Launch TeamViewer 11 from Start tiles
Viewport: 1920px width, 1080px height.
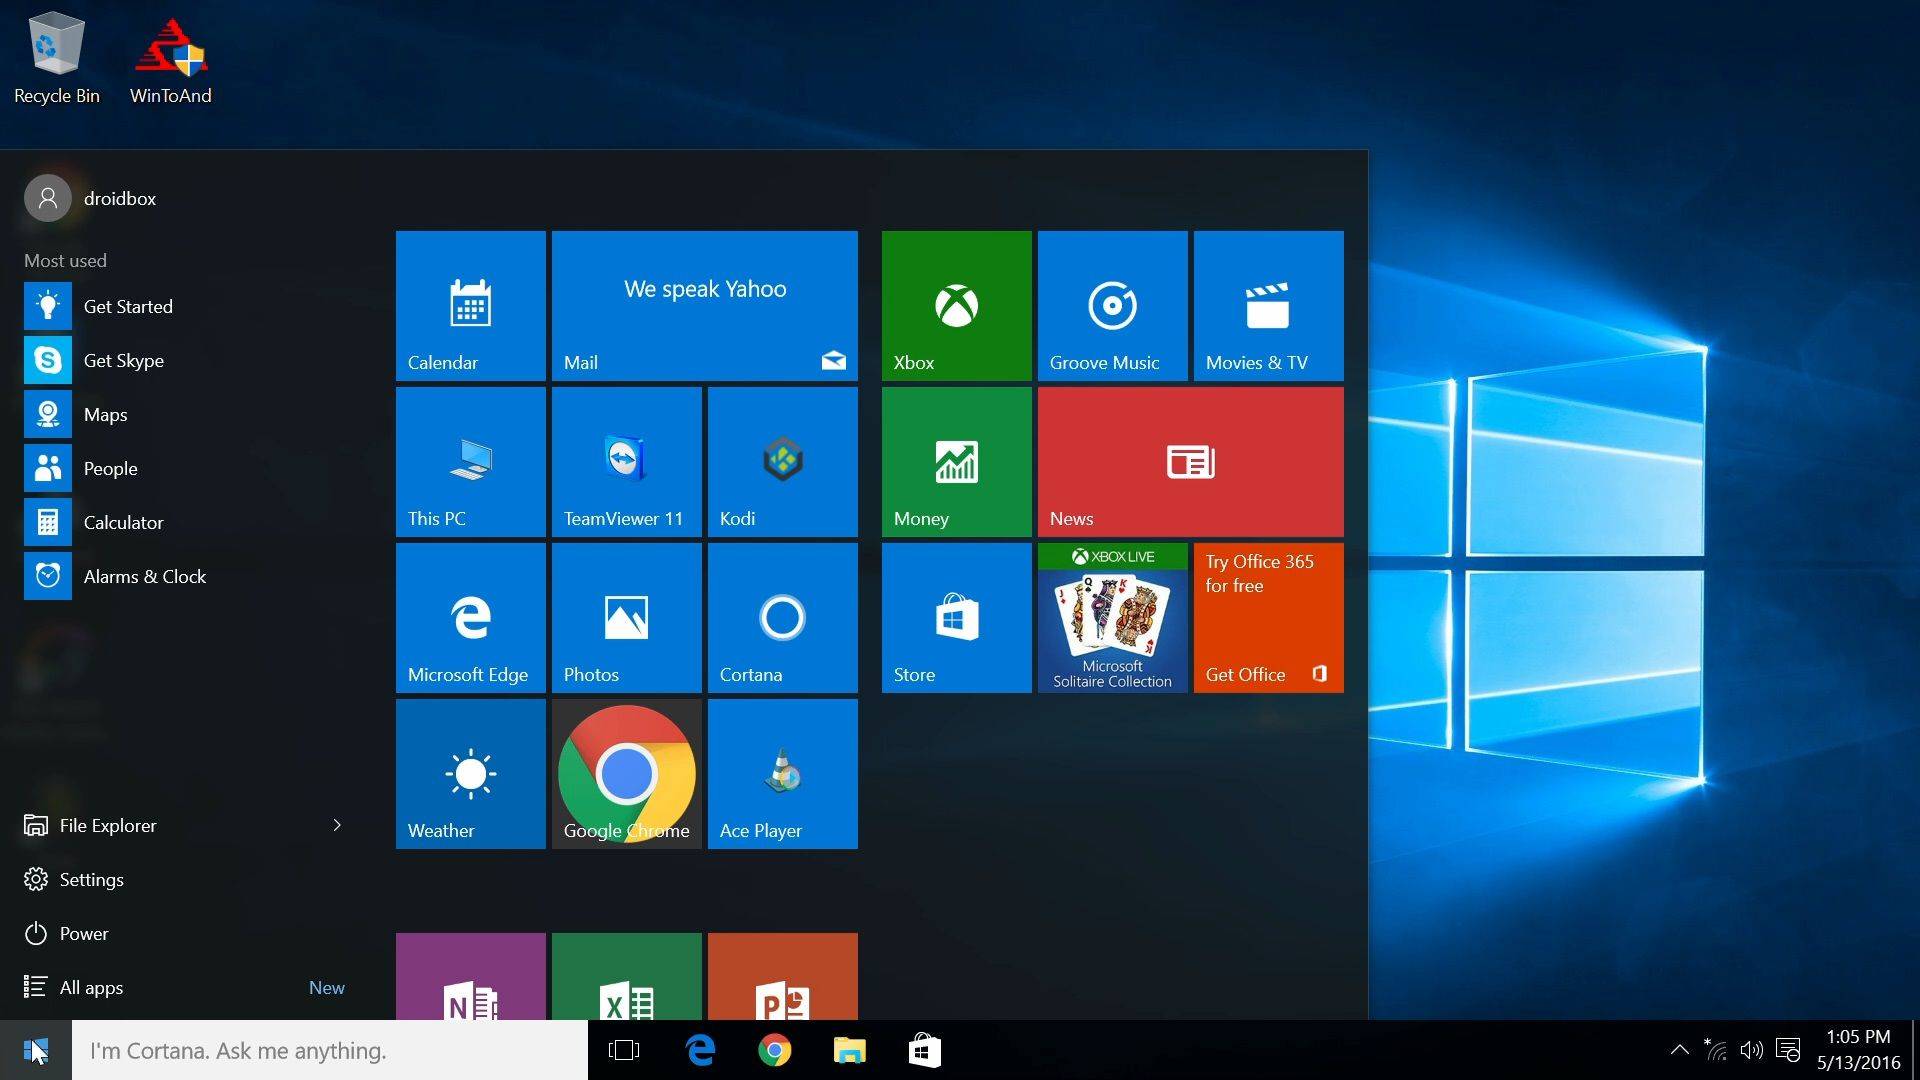click(626, 462)
